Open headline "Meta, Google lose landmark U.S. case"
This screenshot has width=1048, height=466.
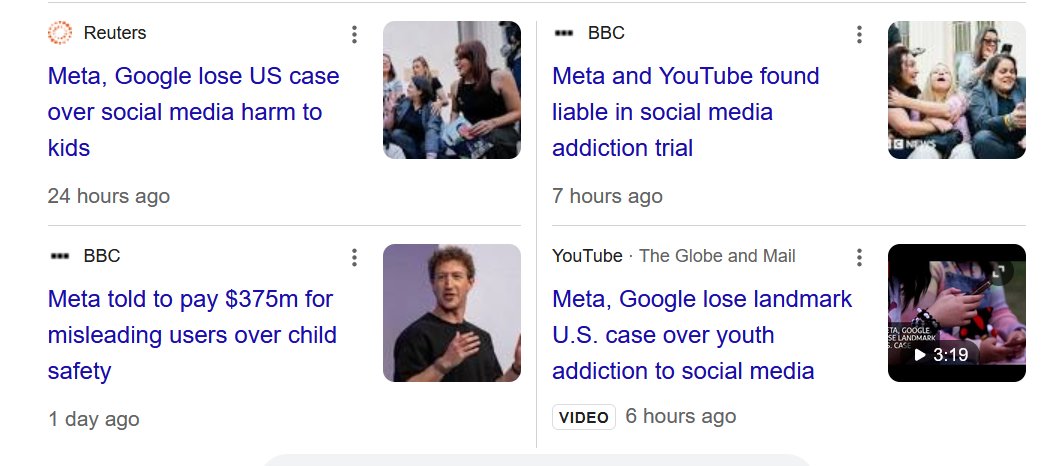click(701, 335)
